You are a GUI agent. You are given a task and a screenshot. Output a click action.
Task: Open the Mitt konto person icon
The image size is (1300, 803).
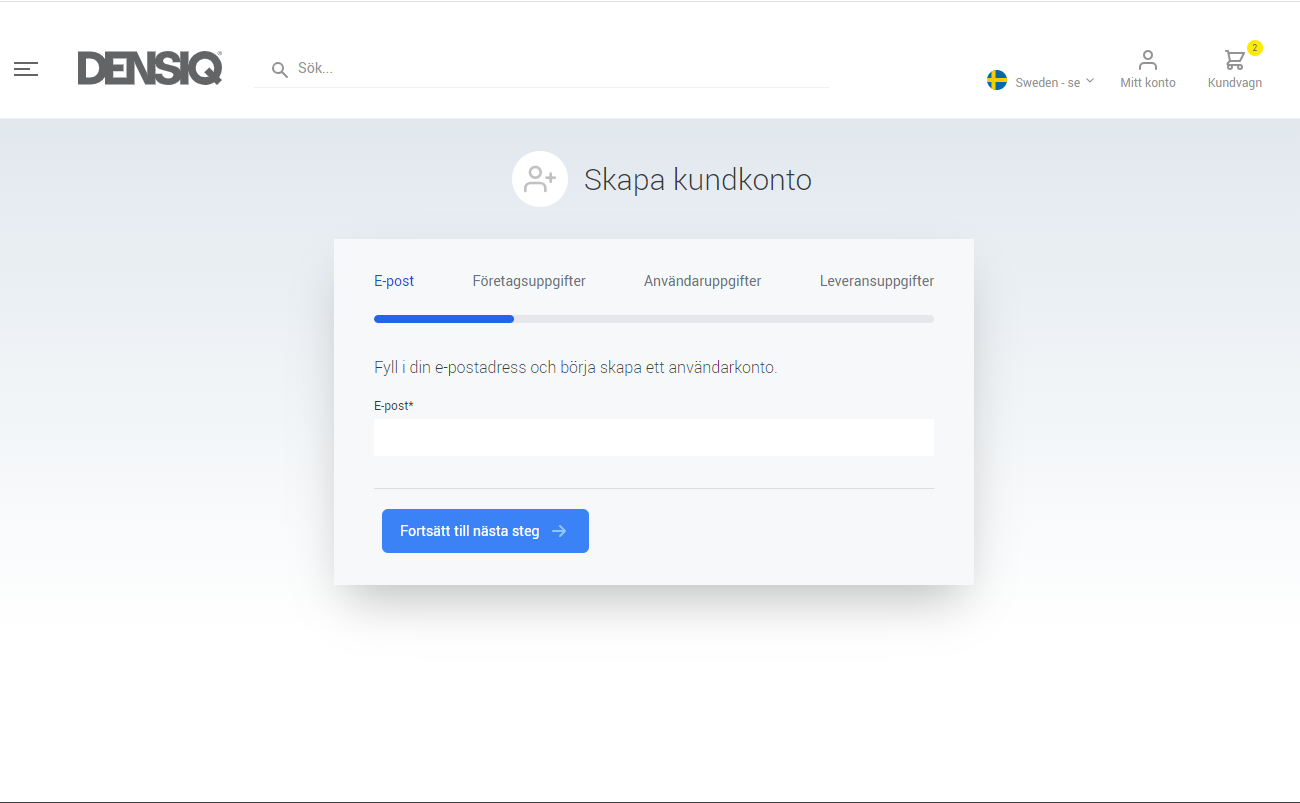click(x=1147, y=60)
